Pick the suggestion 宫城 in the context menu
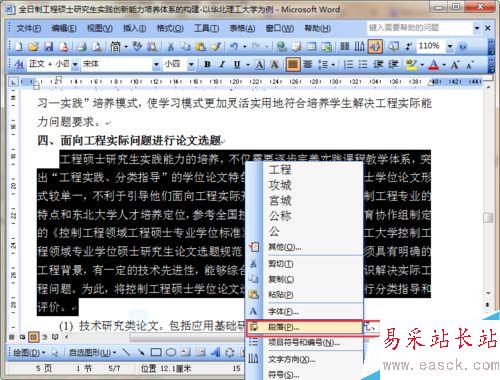 pos(280,201)
